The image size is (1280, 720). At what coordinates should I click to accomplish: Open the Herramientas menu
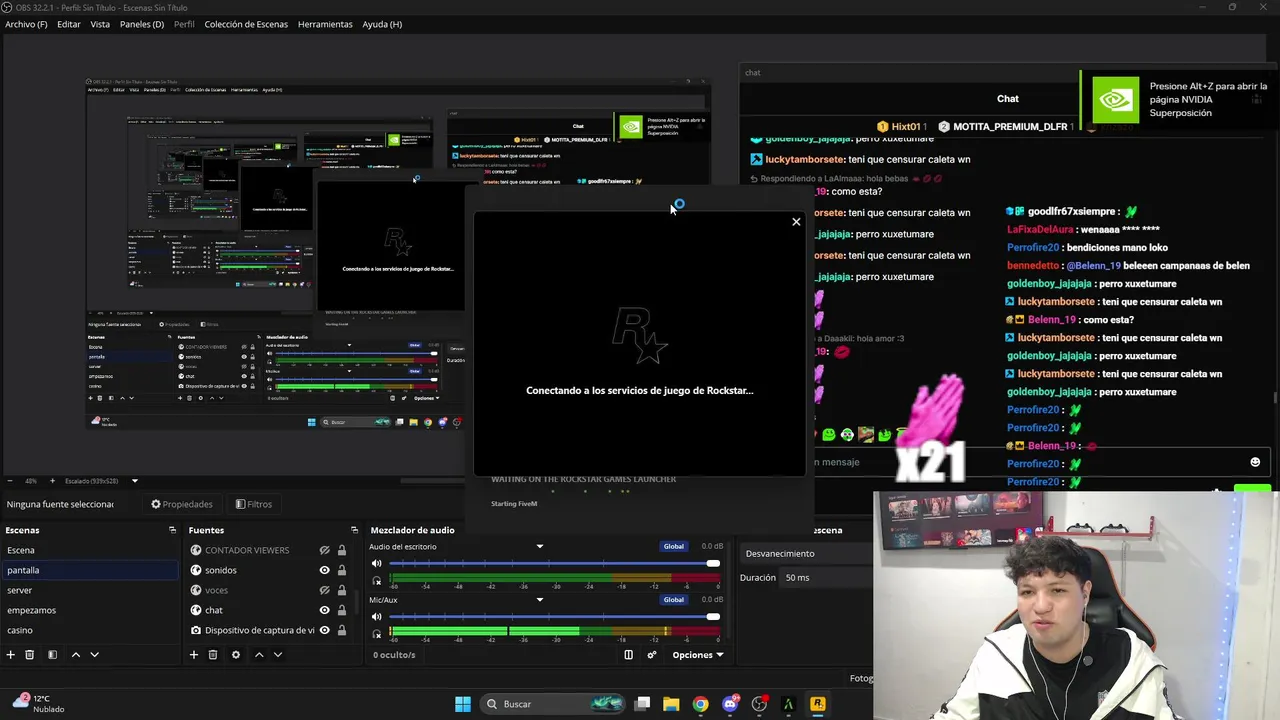[325, 24]
